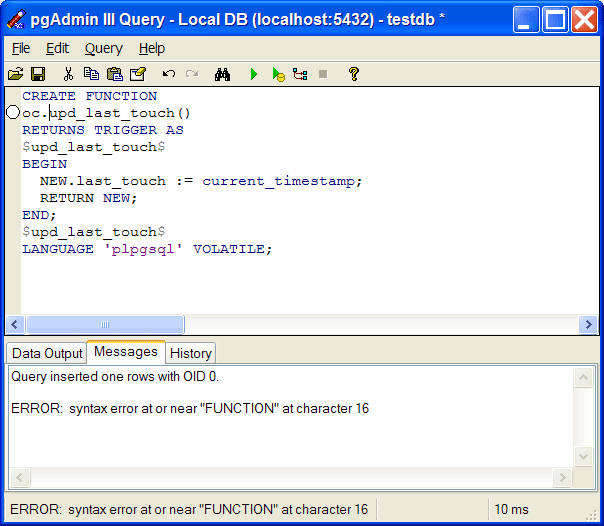Open help with the question mark icon
This screenshot has width=604, height=526.
point(353,74)
